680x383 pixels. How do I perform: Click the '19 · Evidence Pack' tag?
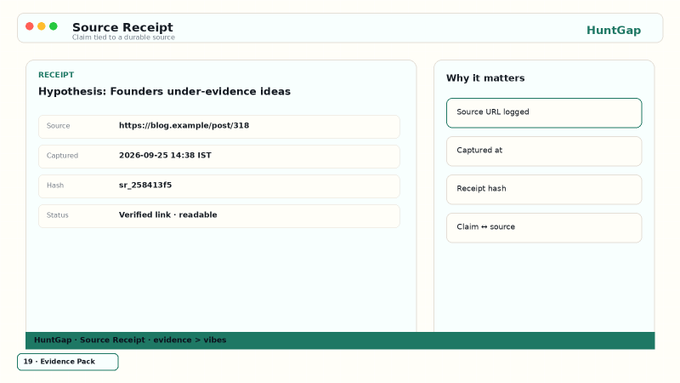pyautogui.click(x=68, y=362)
